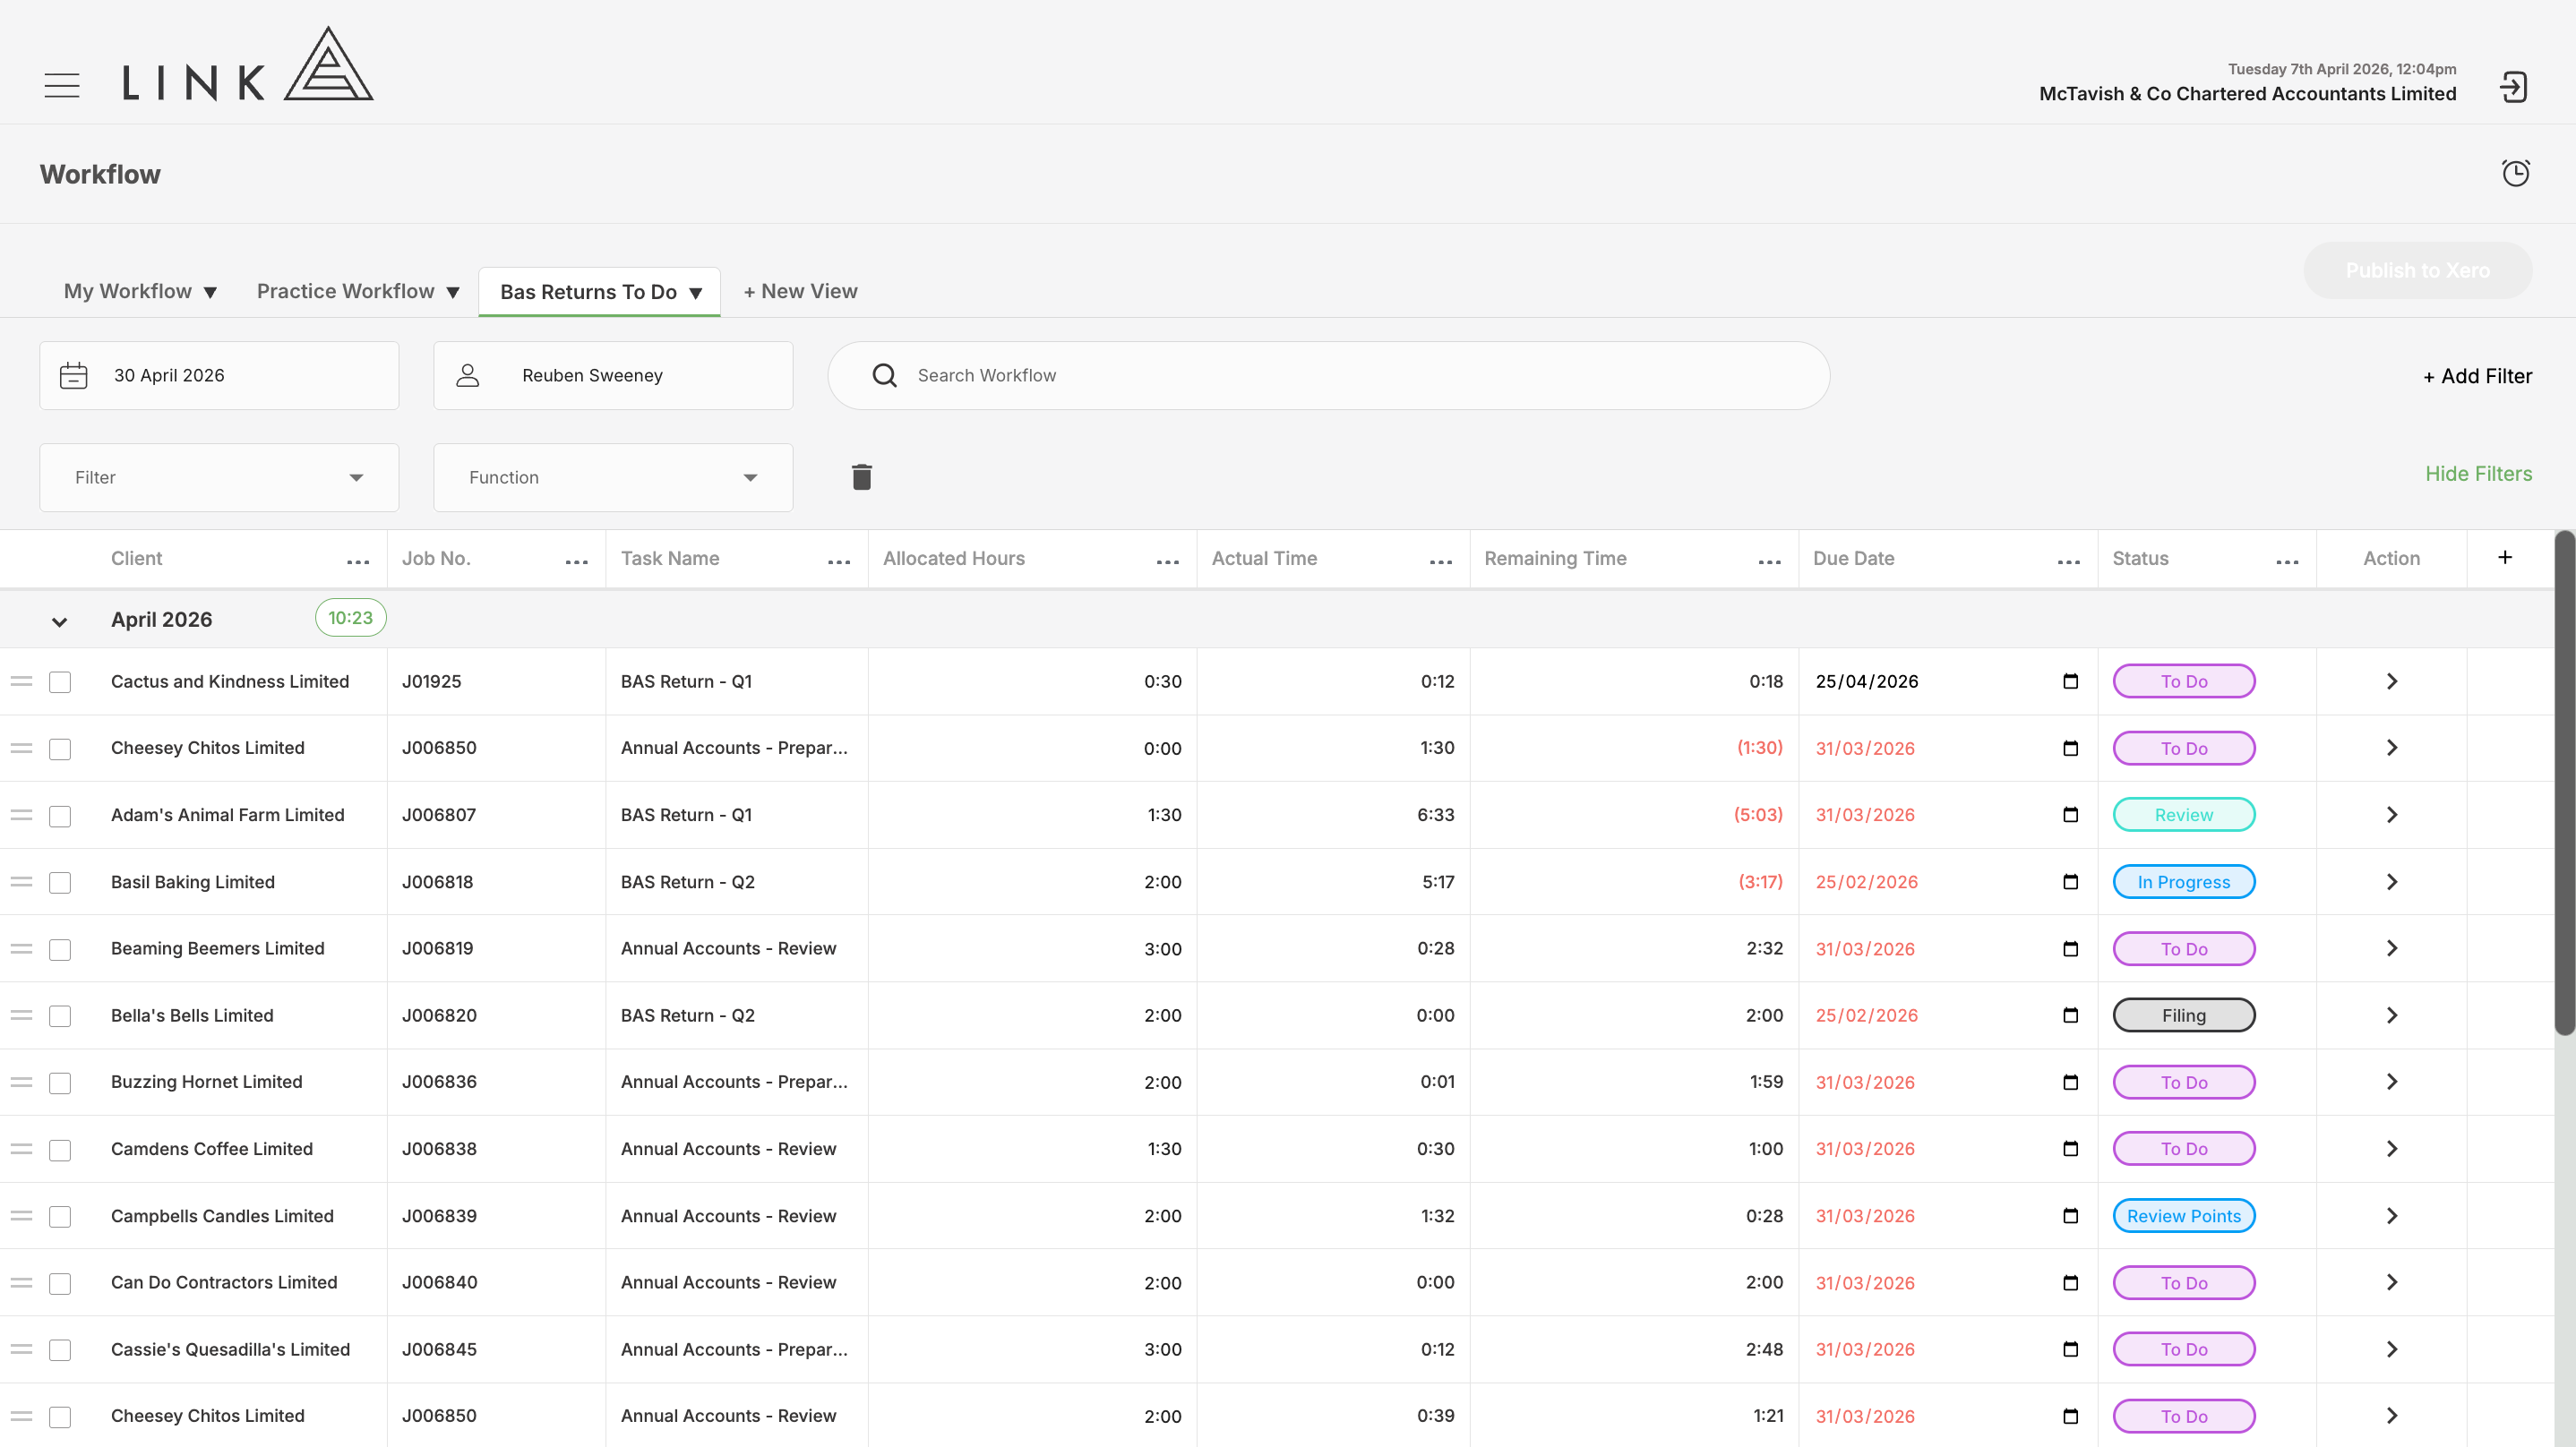The width and height of the screenshot is (2576, 1447).
Task: Check Can Do Contractors Limited row
Action: pos(60,1283)
